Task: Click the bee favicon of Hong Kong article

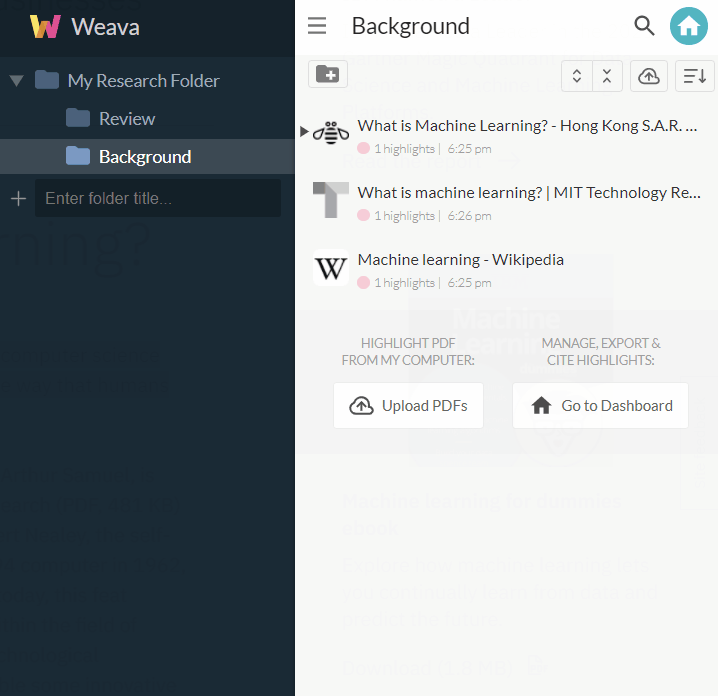Action: coord(331,132)
